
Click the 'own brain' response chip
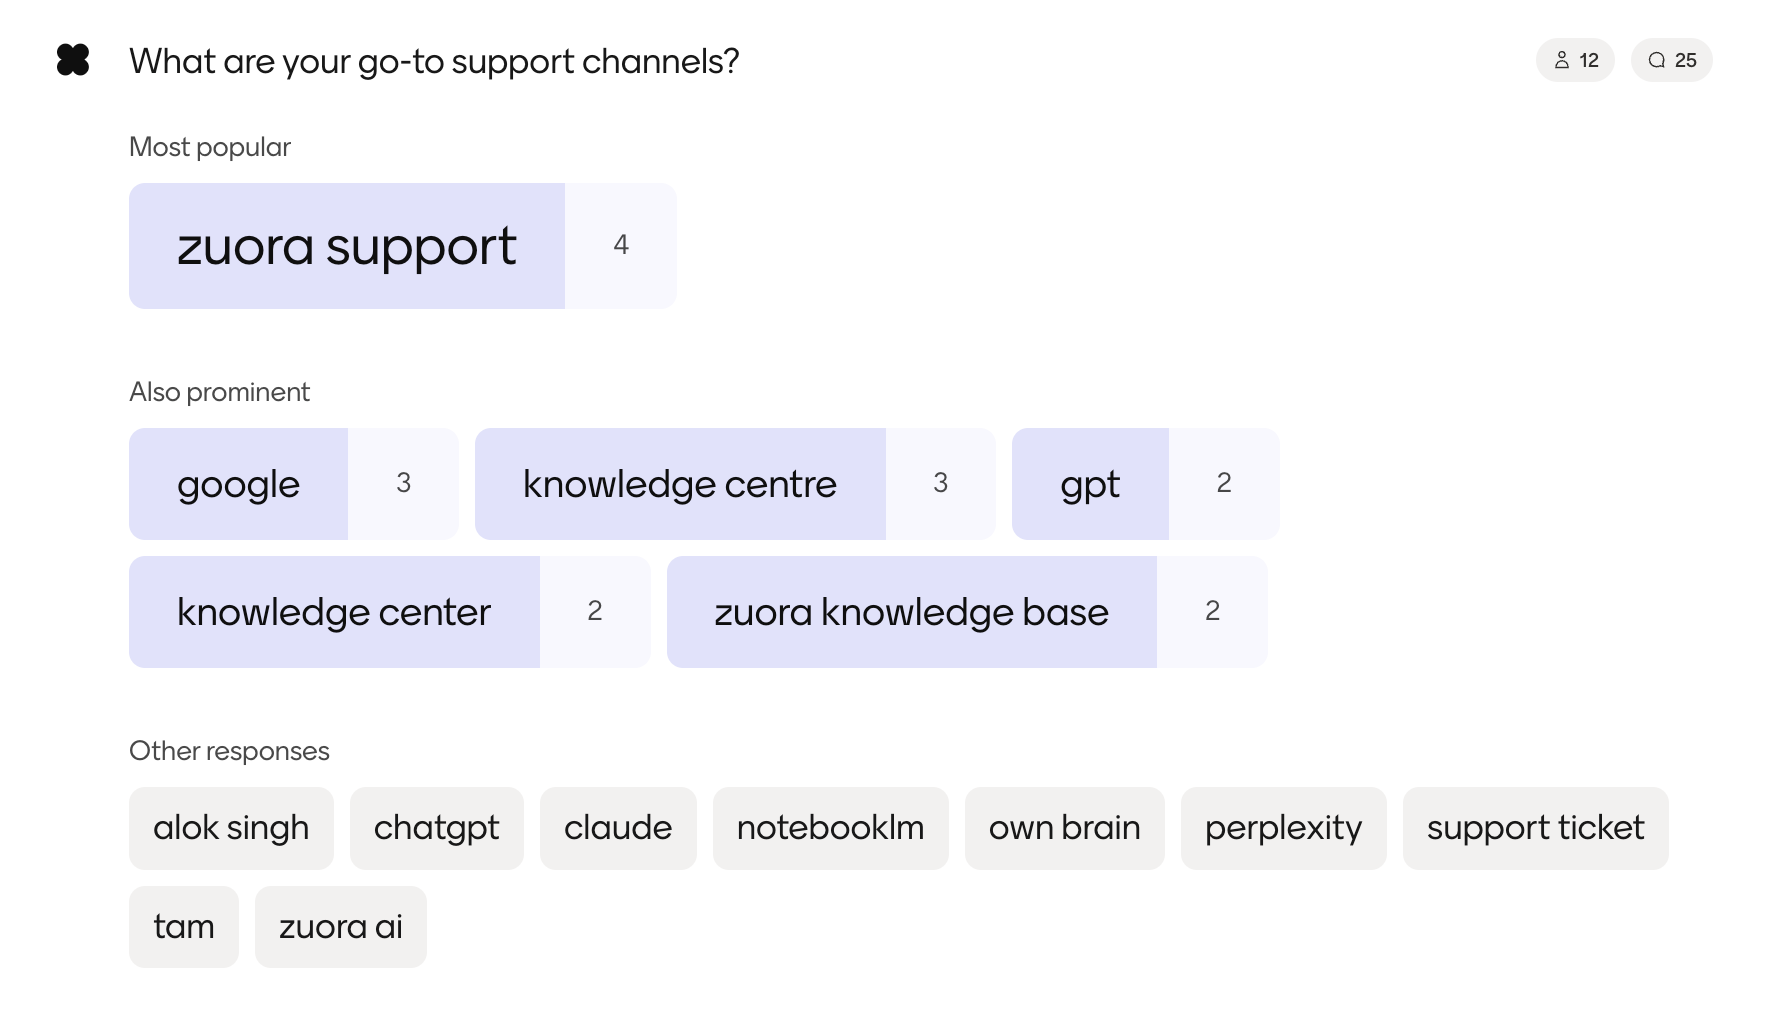(x=1064, y=828)
